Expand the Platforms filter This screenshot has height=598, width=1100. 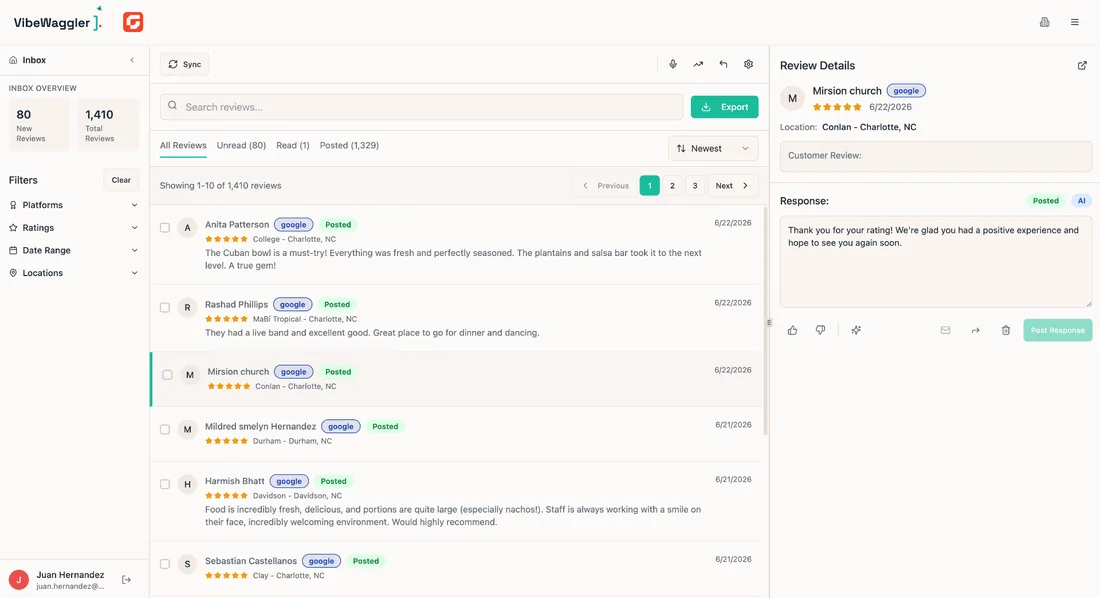tap(74, 205)
